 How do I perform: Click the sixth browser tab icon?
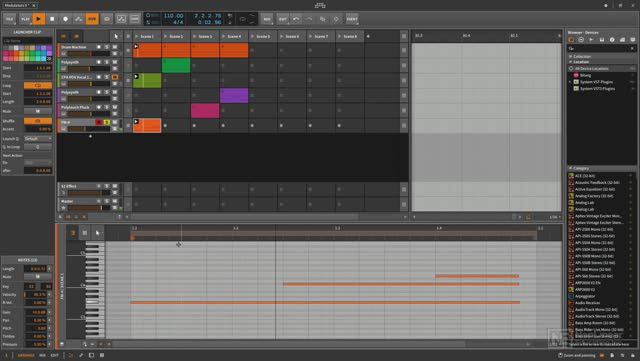click(622, 40)
